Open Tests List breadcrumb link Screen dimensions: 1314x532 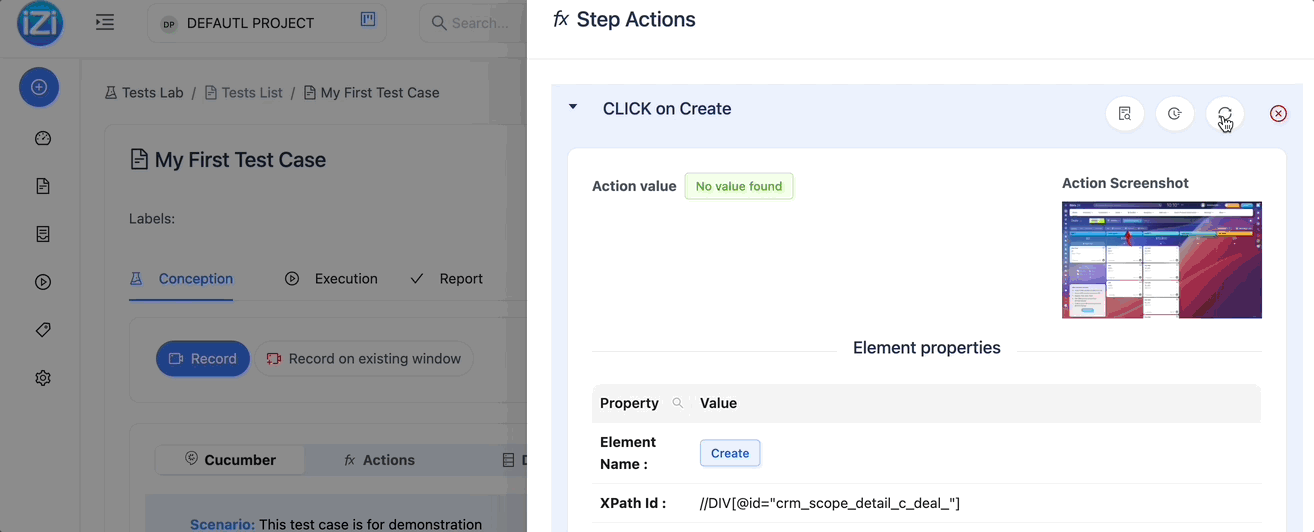(x=243, y=92)
